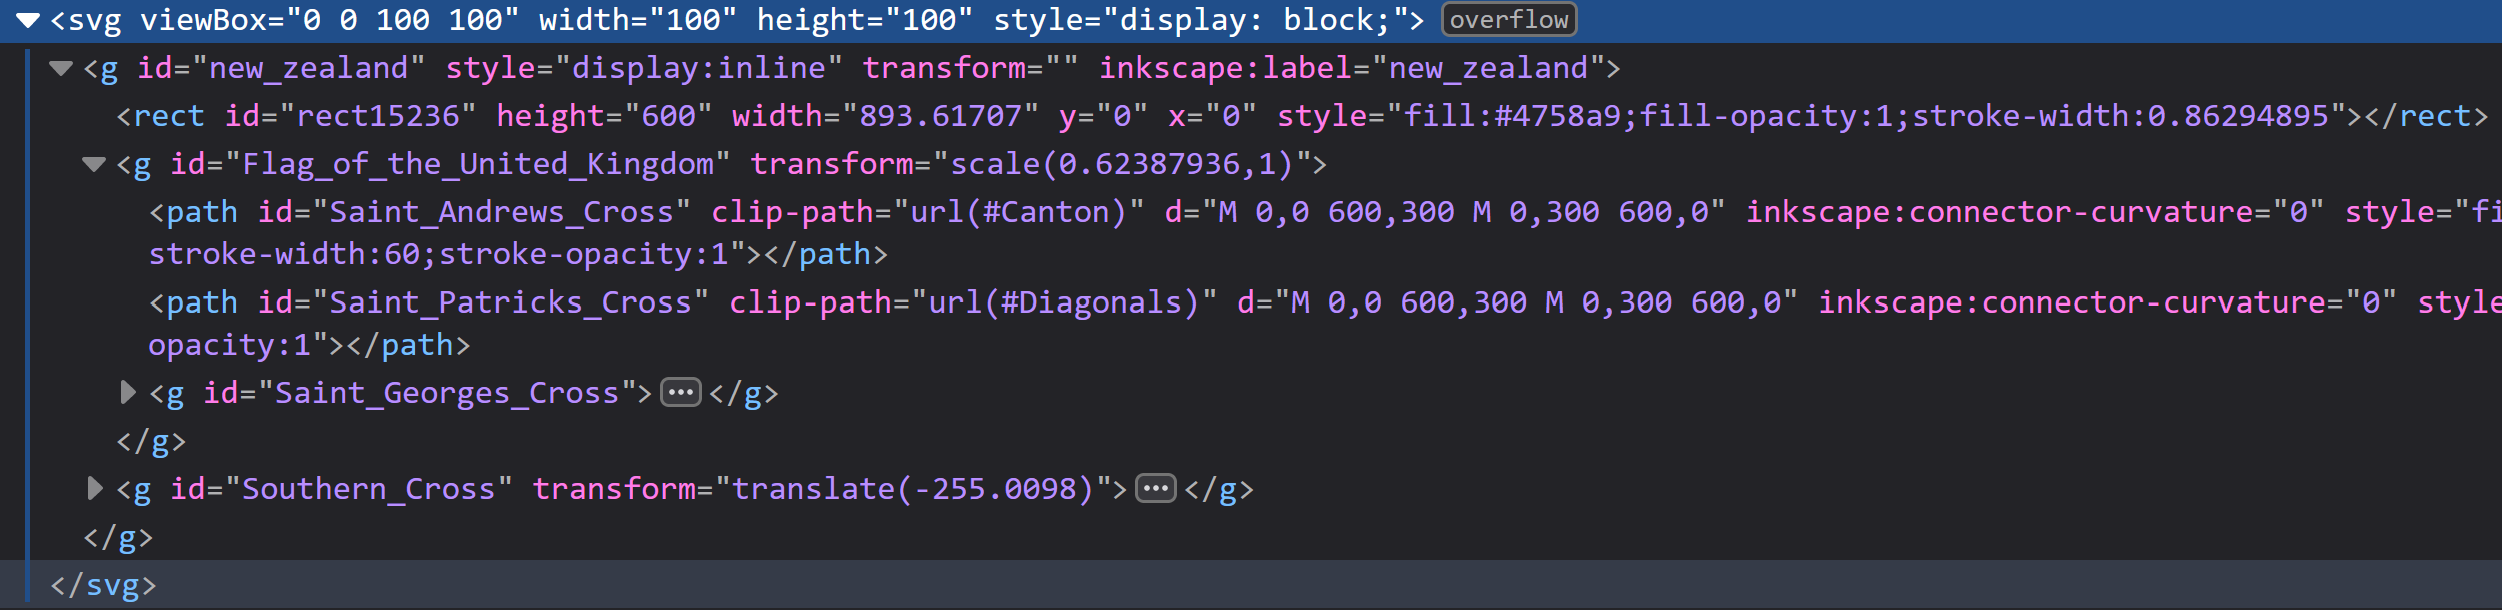Click the ellipsis badge in Saint_Georges_Cross
Image resolution: width=2502 pixels, height=610 pixels.
[x=681, y=392]
